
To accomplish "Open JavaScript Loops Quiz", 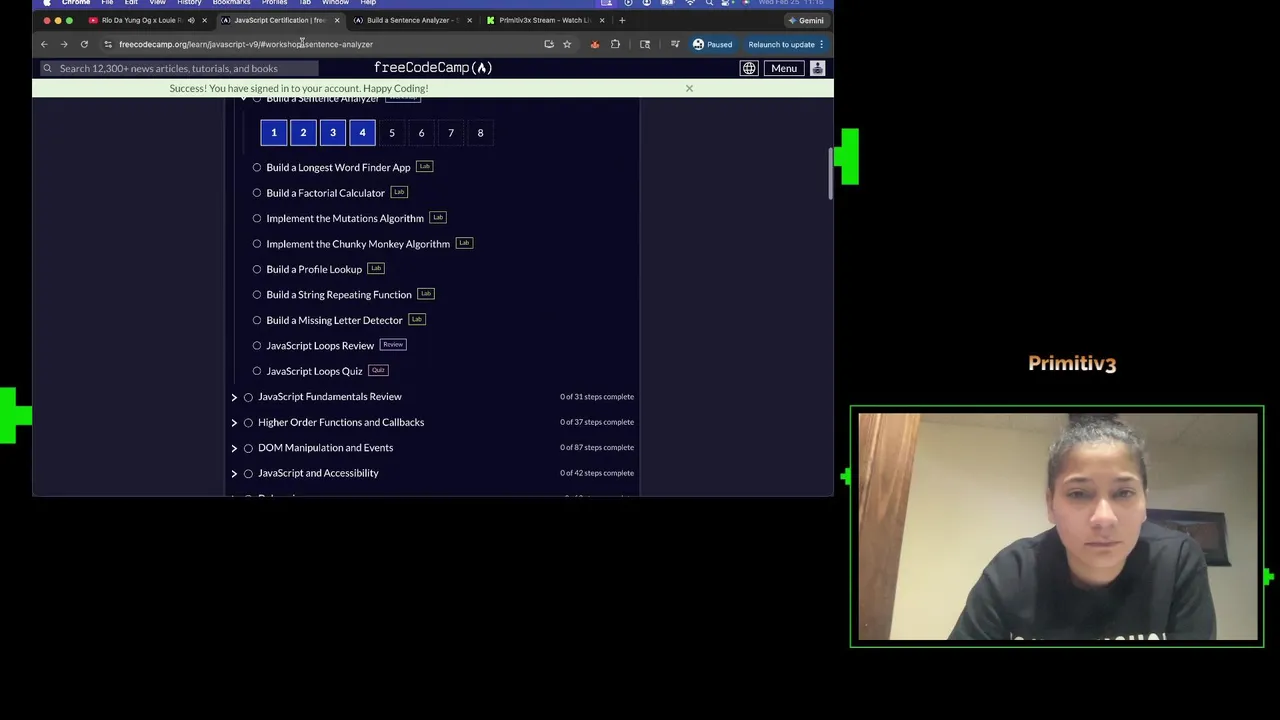I will (314, 371).
